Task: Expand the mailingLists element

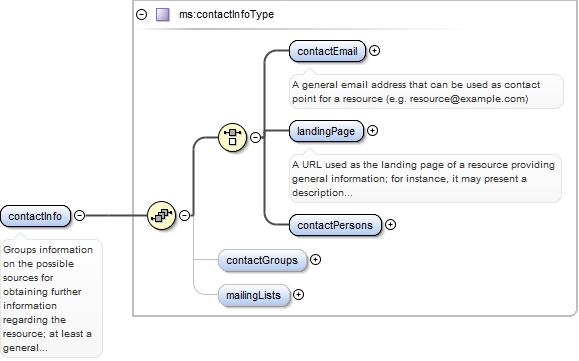Action: click(x=298, y=295)
